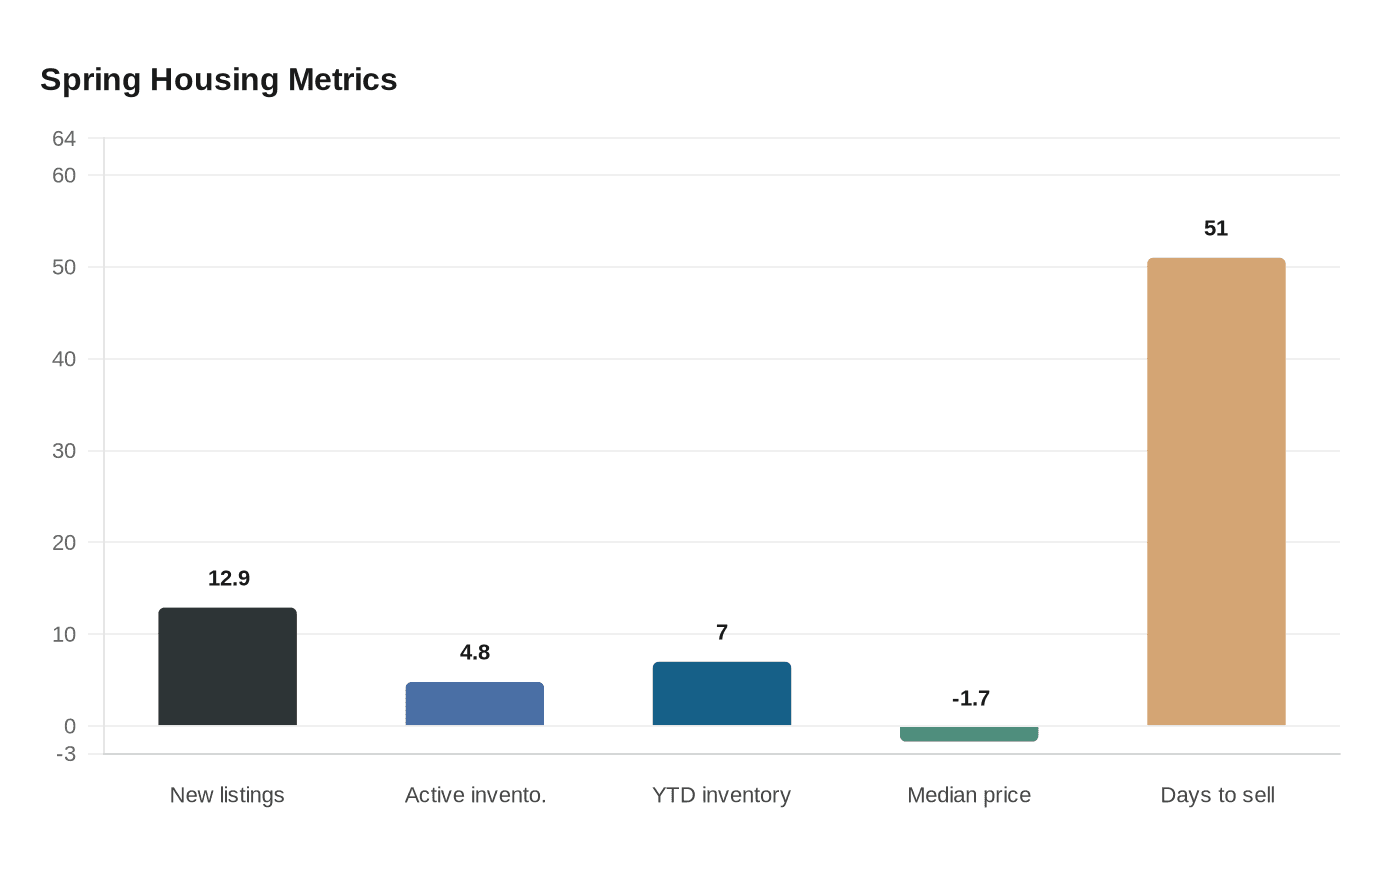Click the blue Active inventory bar

point(474,704)
